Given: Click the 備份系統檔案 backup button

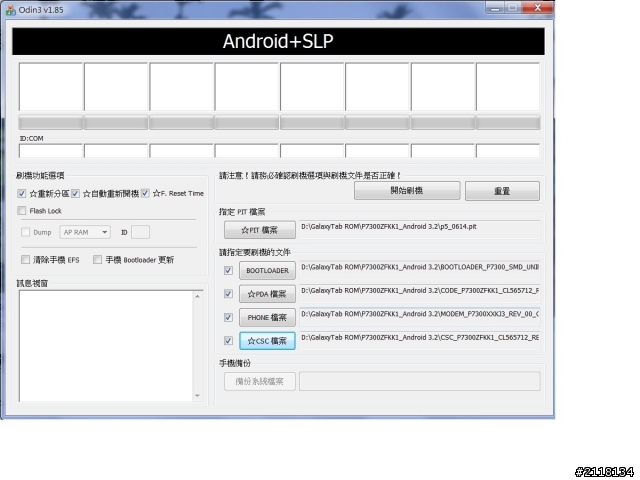Looking at the screenshot, I should click(x=260, y=381).
